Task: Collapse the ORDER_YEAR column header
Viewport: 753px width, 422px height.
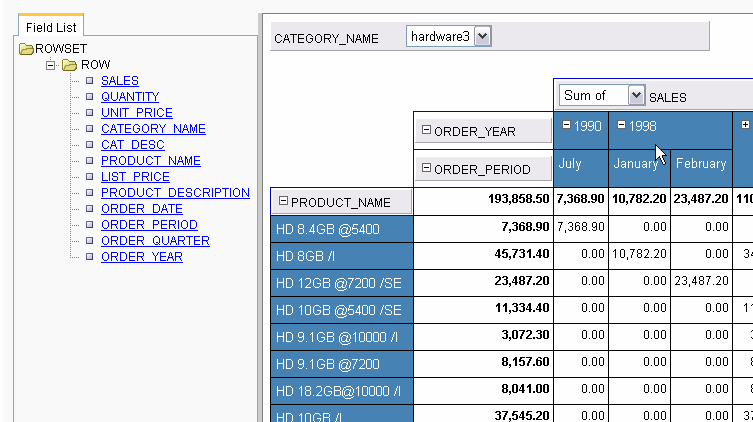Action: pos(426,130)
